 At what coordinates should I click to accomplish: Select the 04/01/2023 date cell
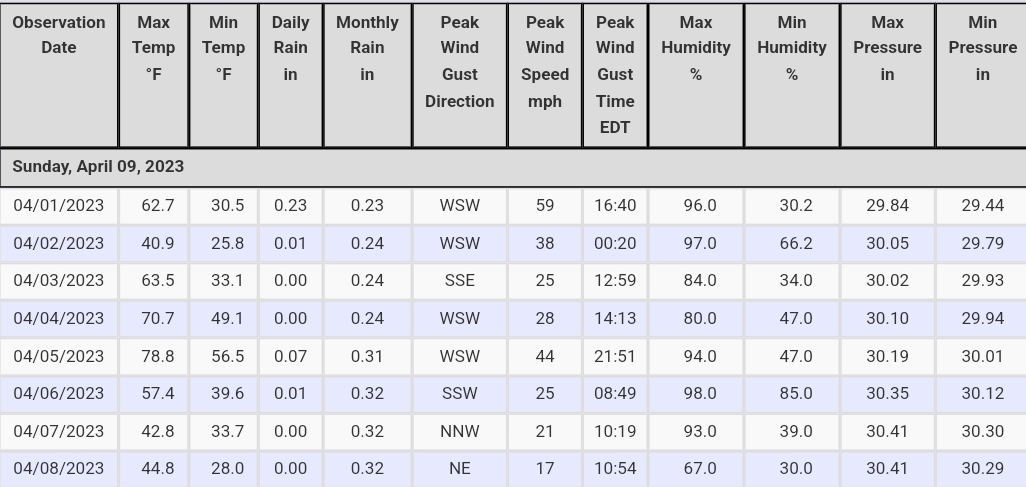click(x=59, y=206)
